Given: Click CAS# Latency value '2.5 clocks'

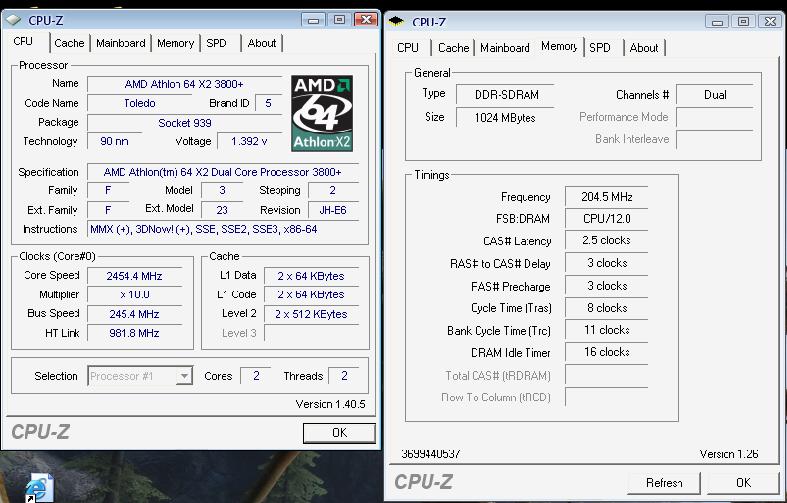Looking at the screenshot, I should [x=606, y=240].
